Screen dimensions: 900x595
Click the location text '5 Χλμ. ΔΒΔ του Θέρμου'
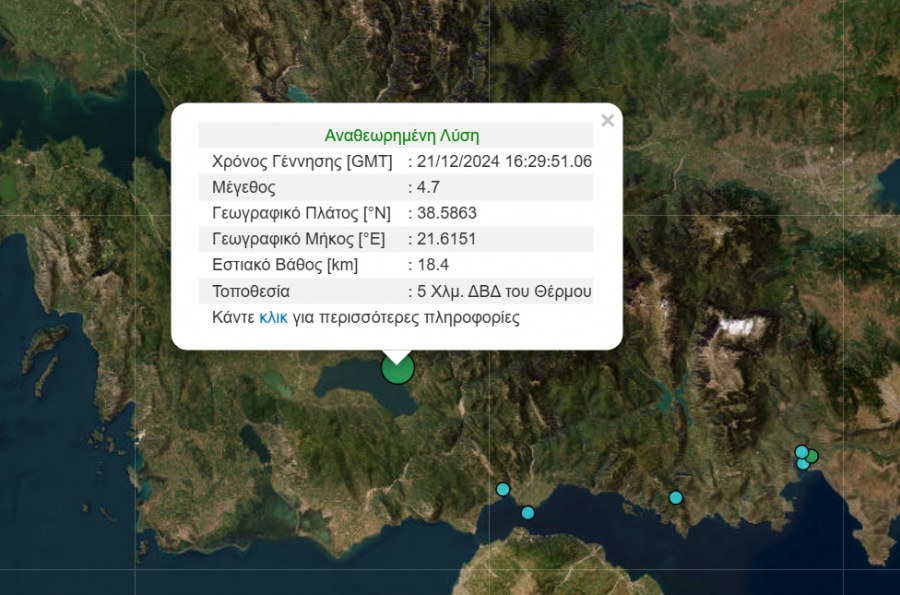504,292
